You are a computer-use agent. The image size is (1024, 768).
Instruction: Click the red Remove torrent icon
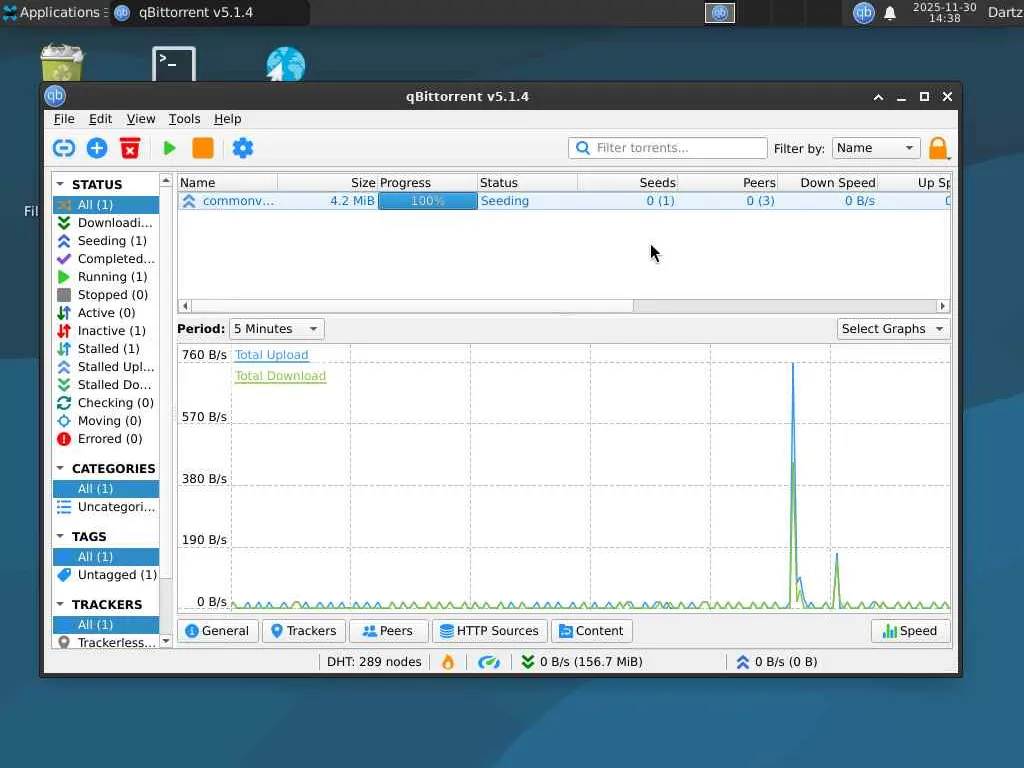[130, 148]
